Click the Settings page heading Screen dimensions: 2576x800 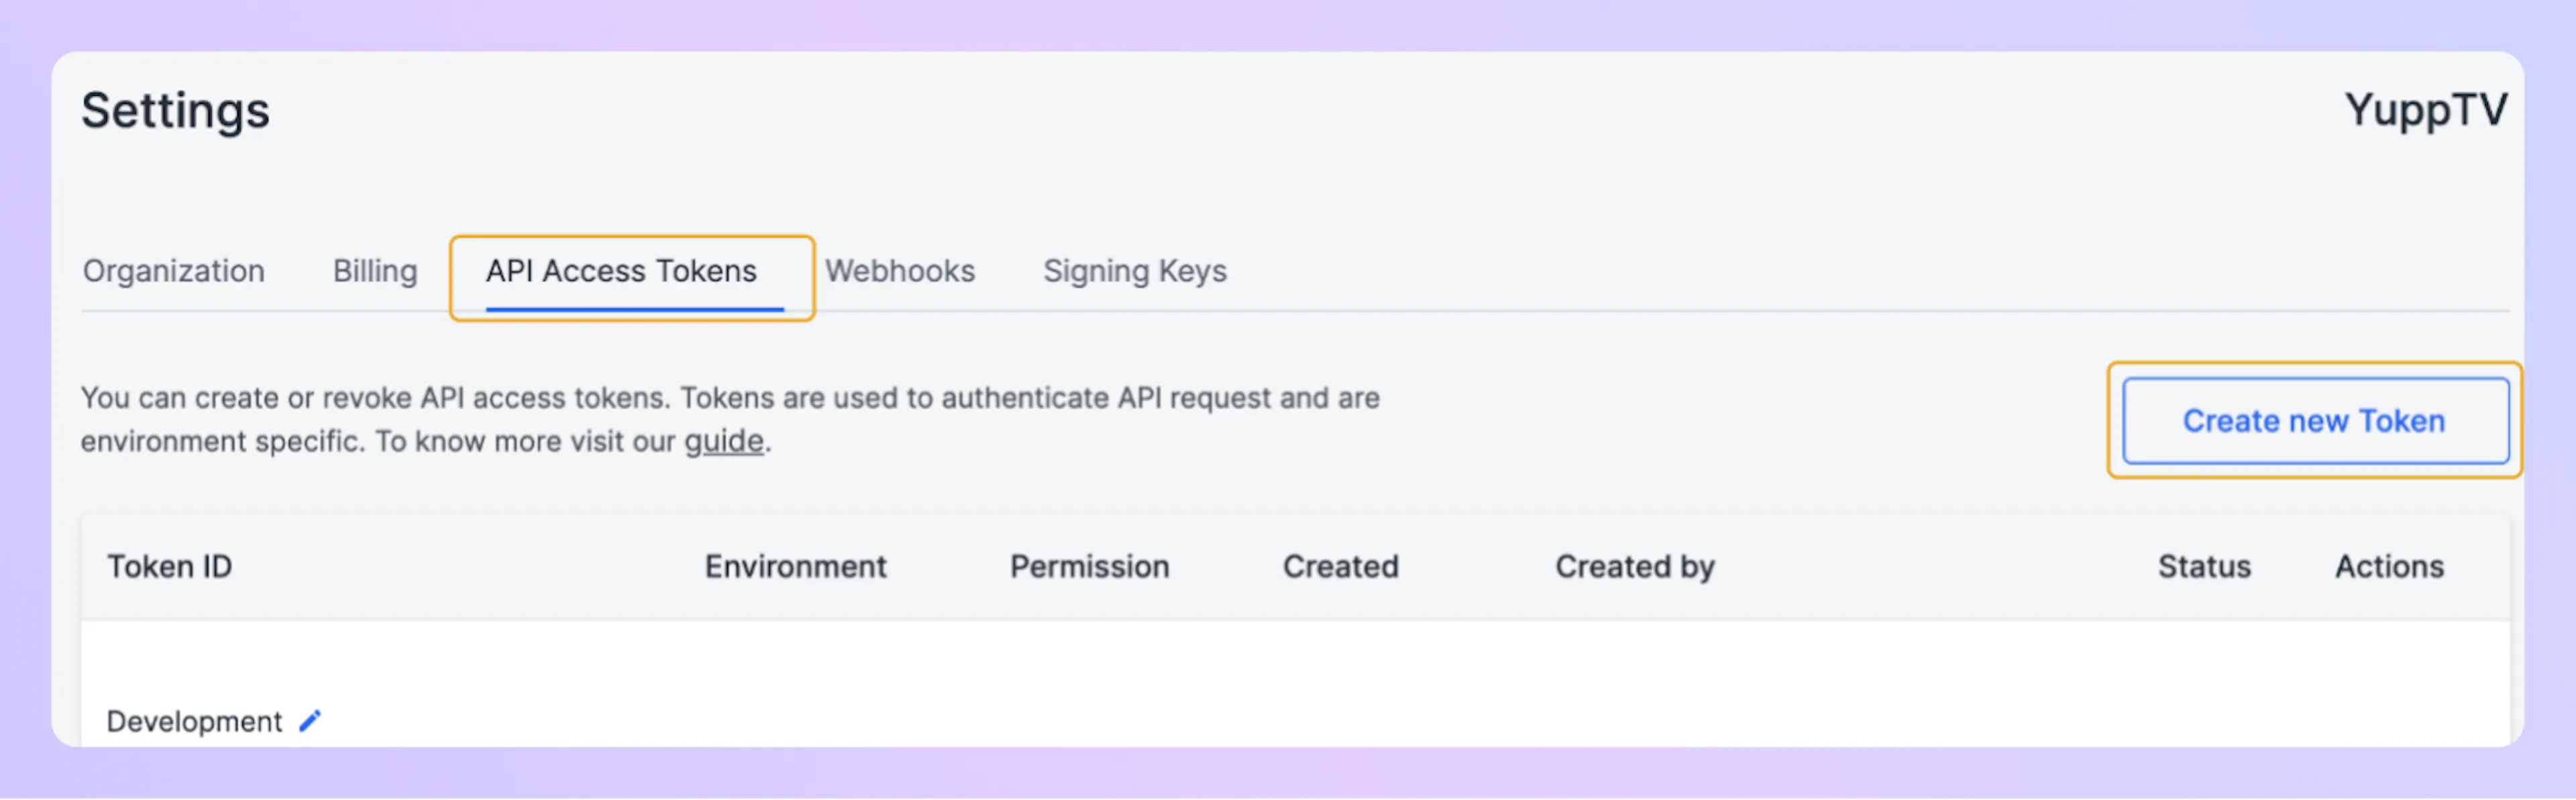coord(175,110)
